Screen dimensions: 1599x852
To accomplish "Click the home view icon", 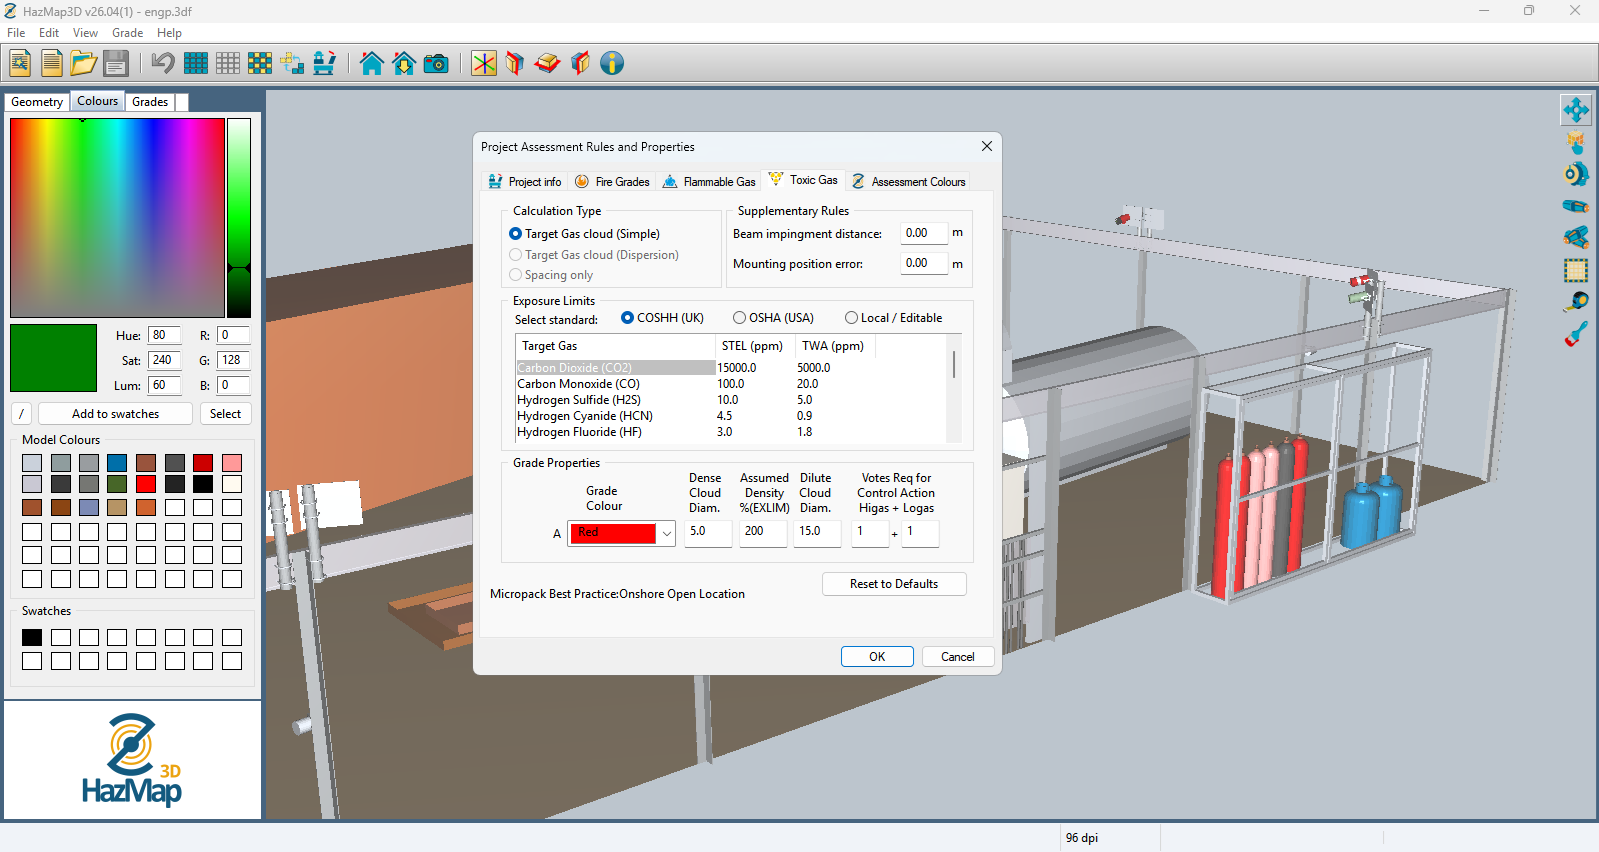I will click(372, 63).
